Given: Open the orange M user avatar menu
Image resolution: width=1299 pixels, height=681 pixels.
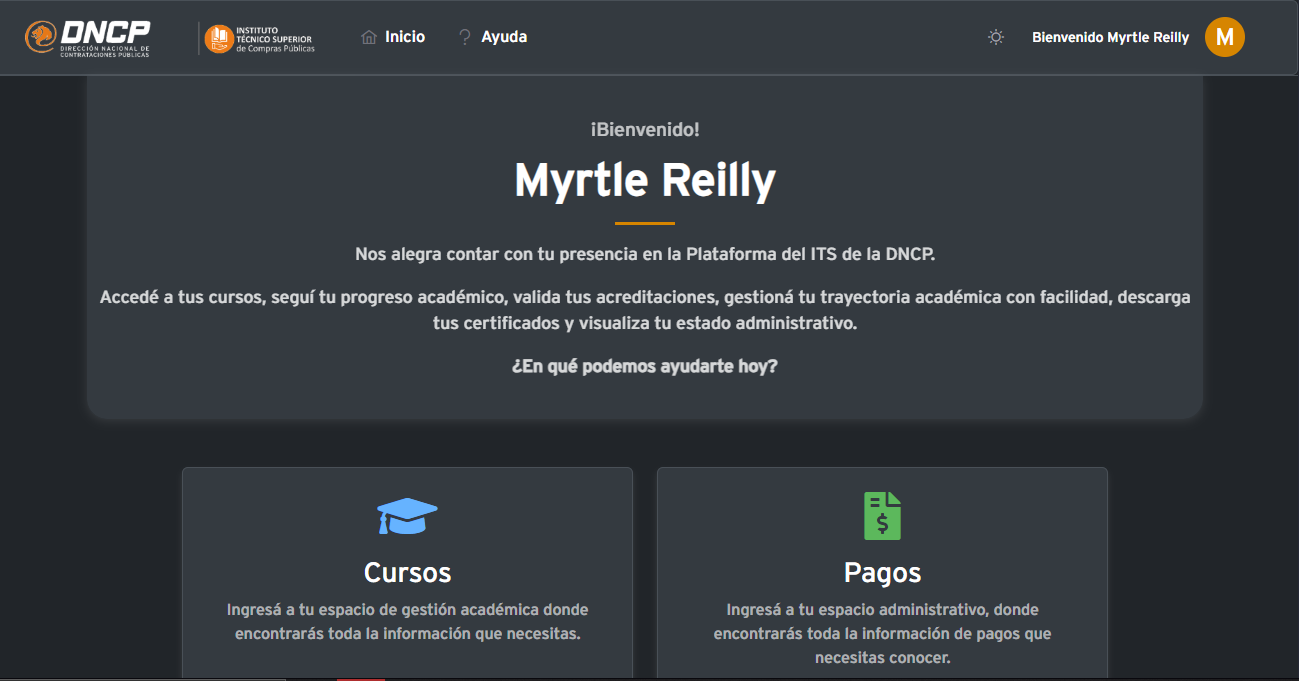Looking at the screenshot, I should [x=1224, y=37].
